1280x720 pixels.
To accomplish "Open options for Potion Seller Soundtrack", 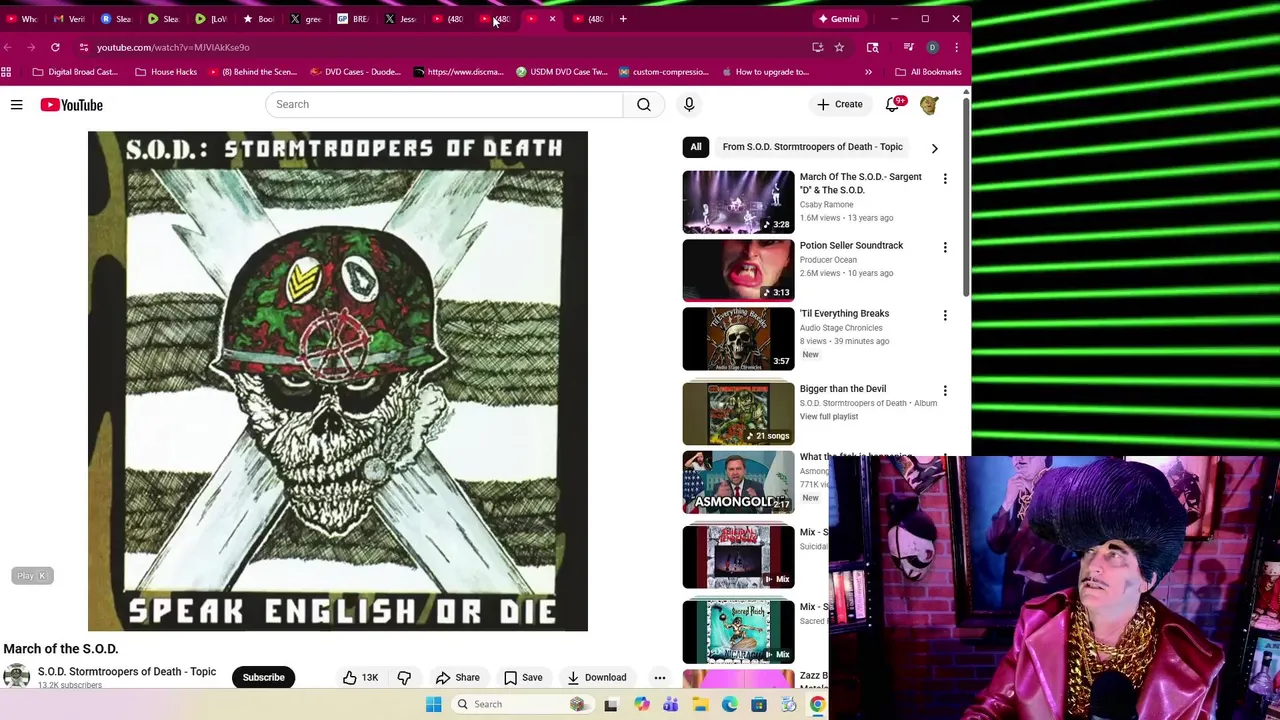I will [x=945, y=247].
